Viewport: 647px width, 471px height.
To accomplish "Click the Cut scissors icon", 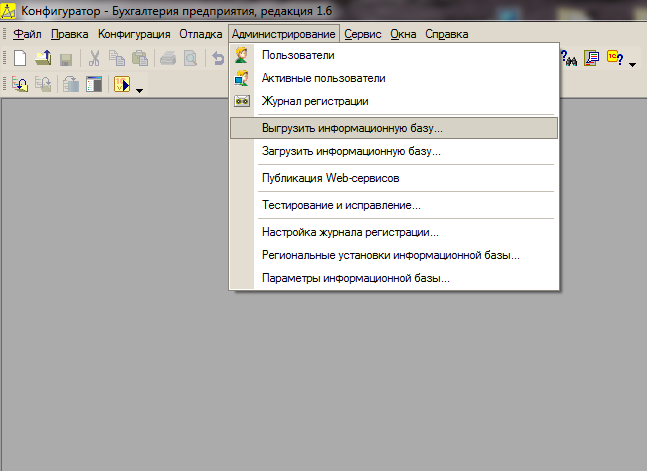I will pyautogui.click(x=94, y=58).
